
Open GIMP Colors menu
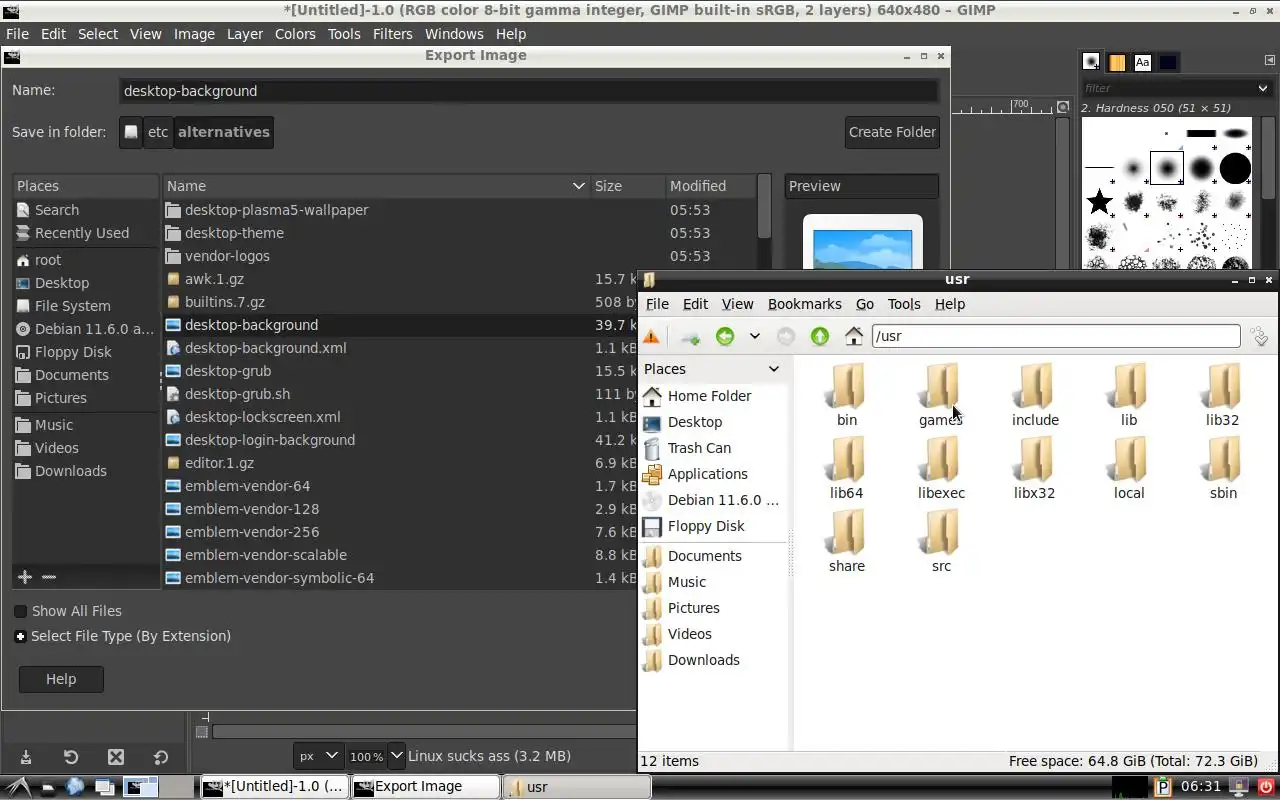point(295,33)
